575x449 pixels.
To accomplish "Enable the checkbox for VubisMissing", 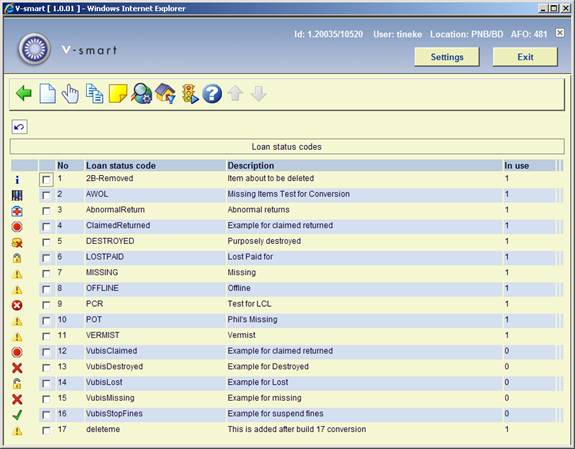I will 46,399.
